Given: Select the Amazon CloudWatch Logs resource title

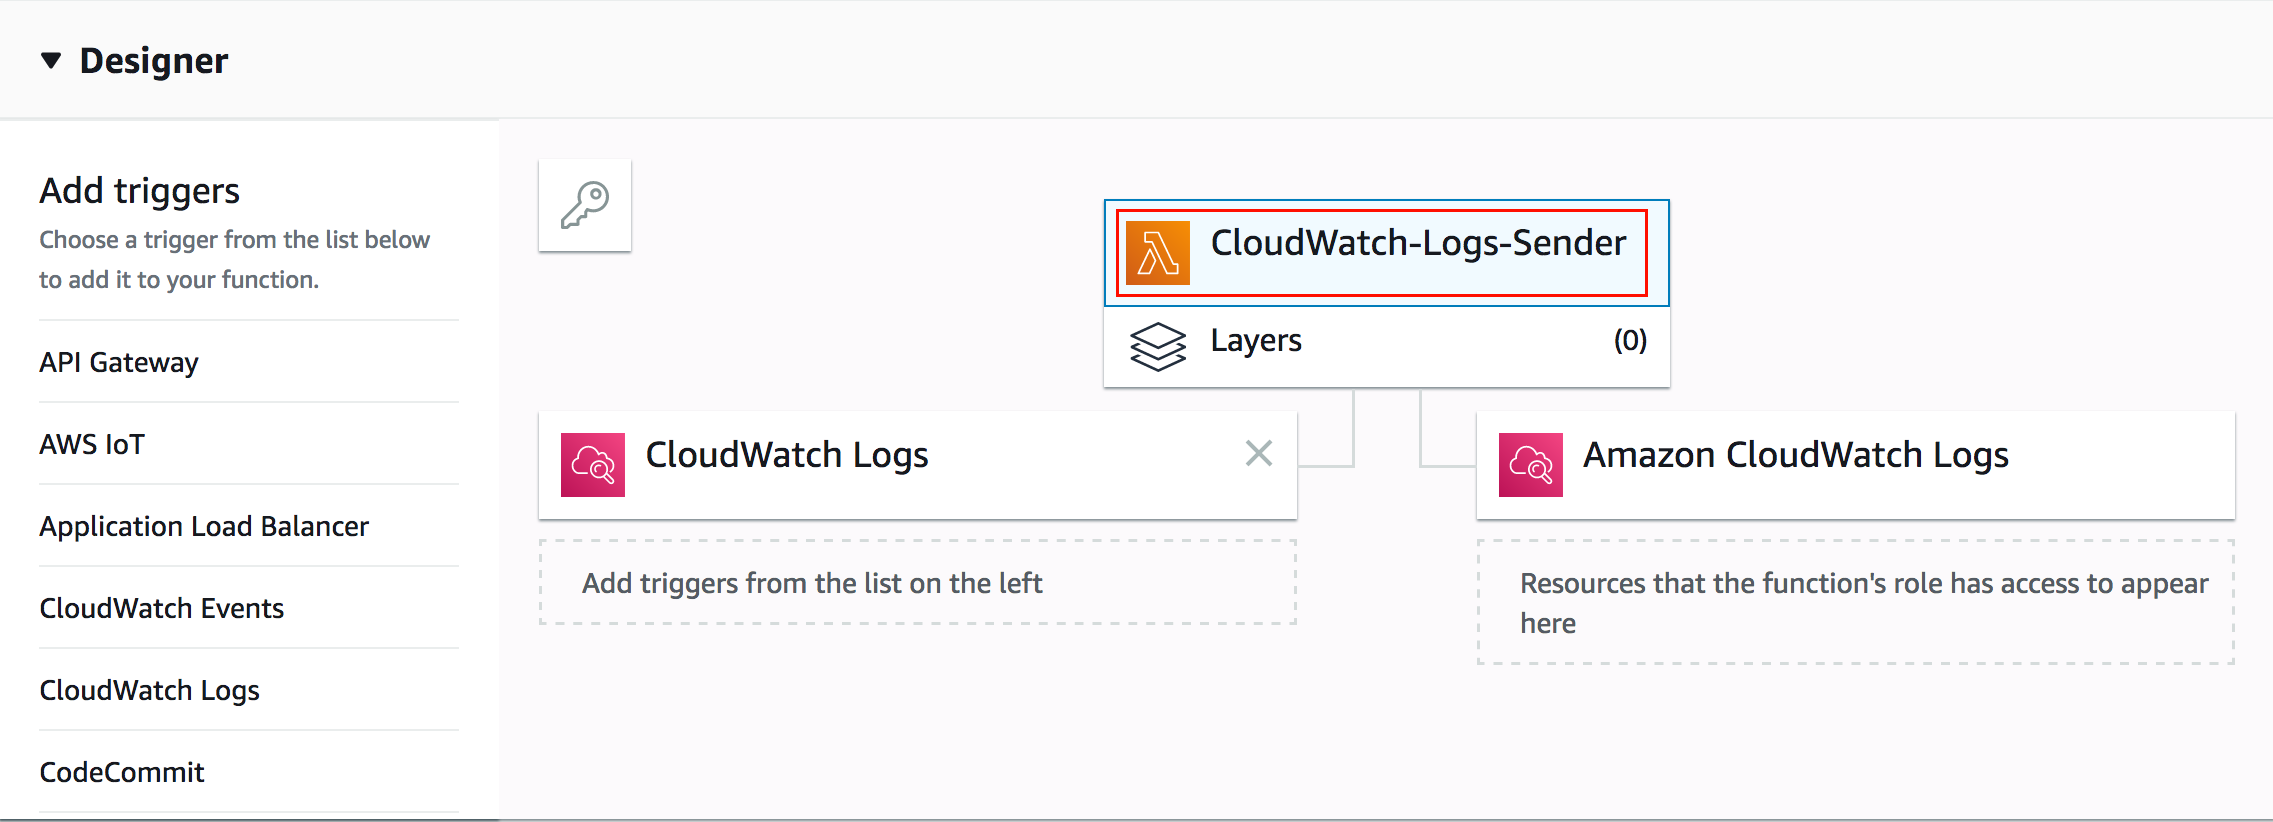Looking at the screenshot, I should point(1795,455).
